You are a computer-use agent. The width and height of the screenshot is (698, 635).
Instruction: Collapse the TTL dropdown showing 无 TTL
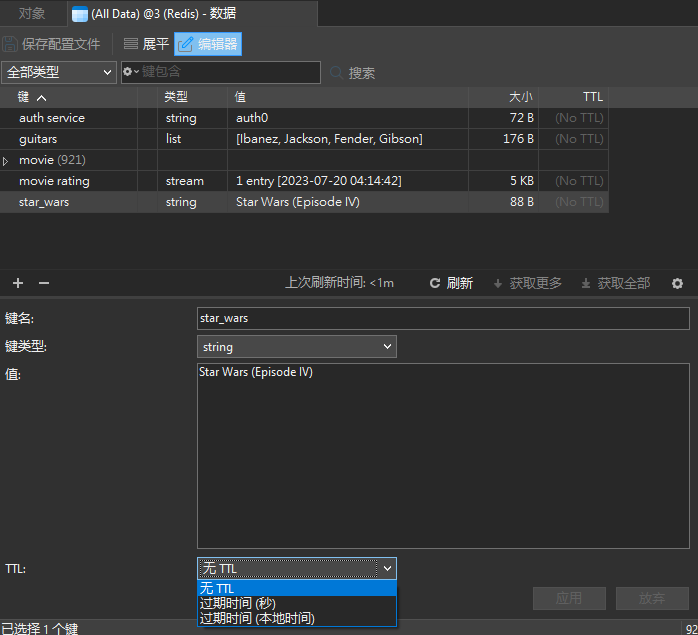(x=296, y=568)
